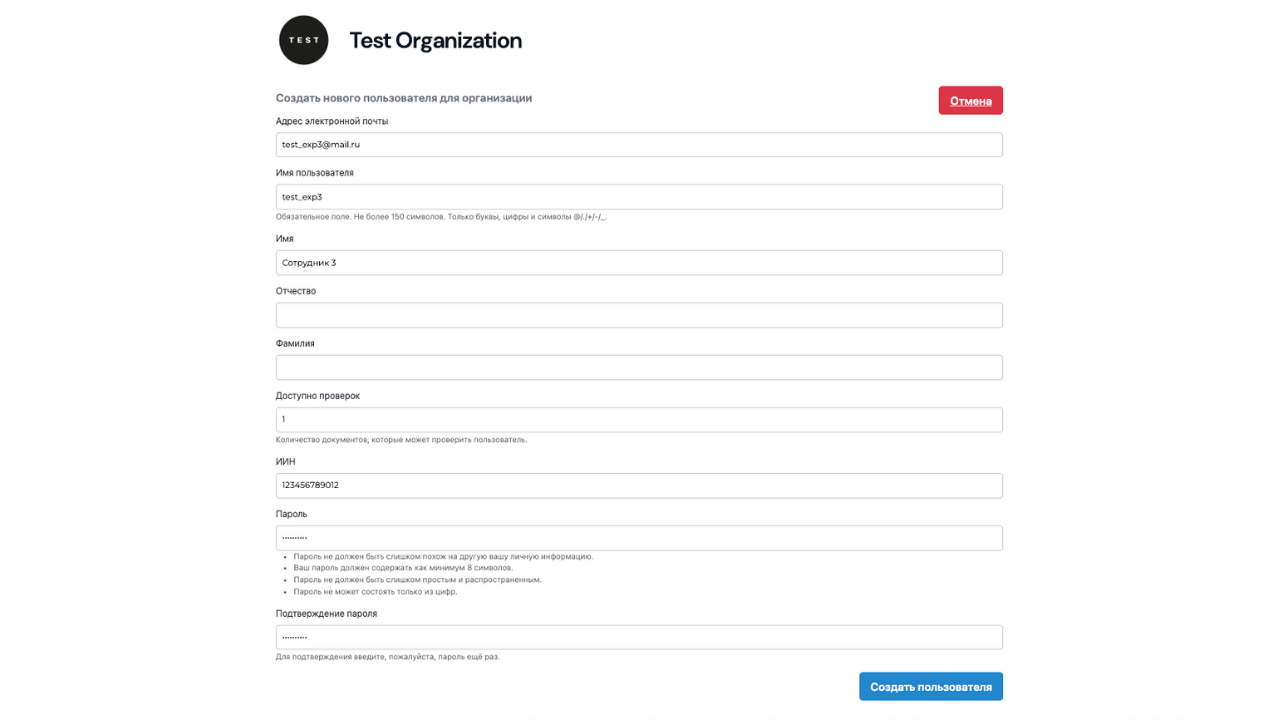Click the ИИН field containing 123456789012
1280x720 pixels.
pos(639,486)
